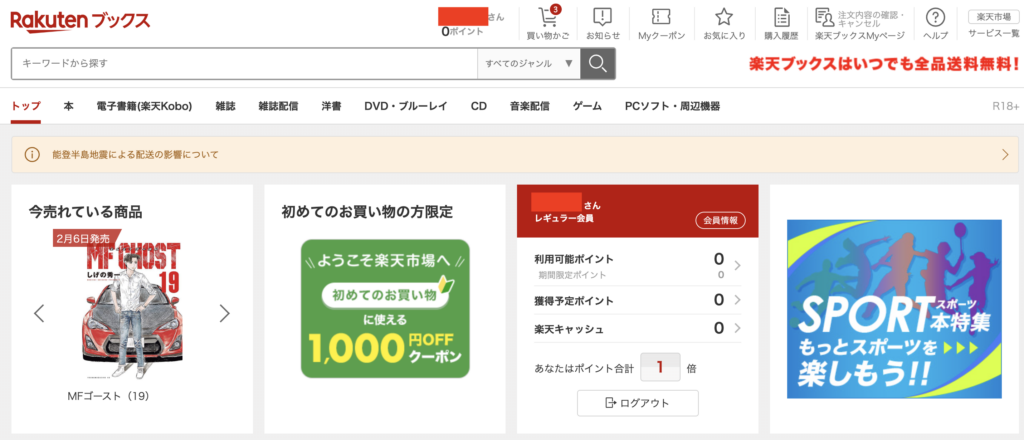Open the お気に入り star icon
The height and width of the screenshot is (440, 1024).
(x=724, y=17)
